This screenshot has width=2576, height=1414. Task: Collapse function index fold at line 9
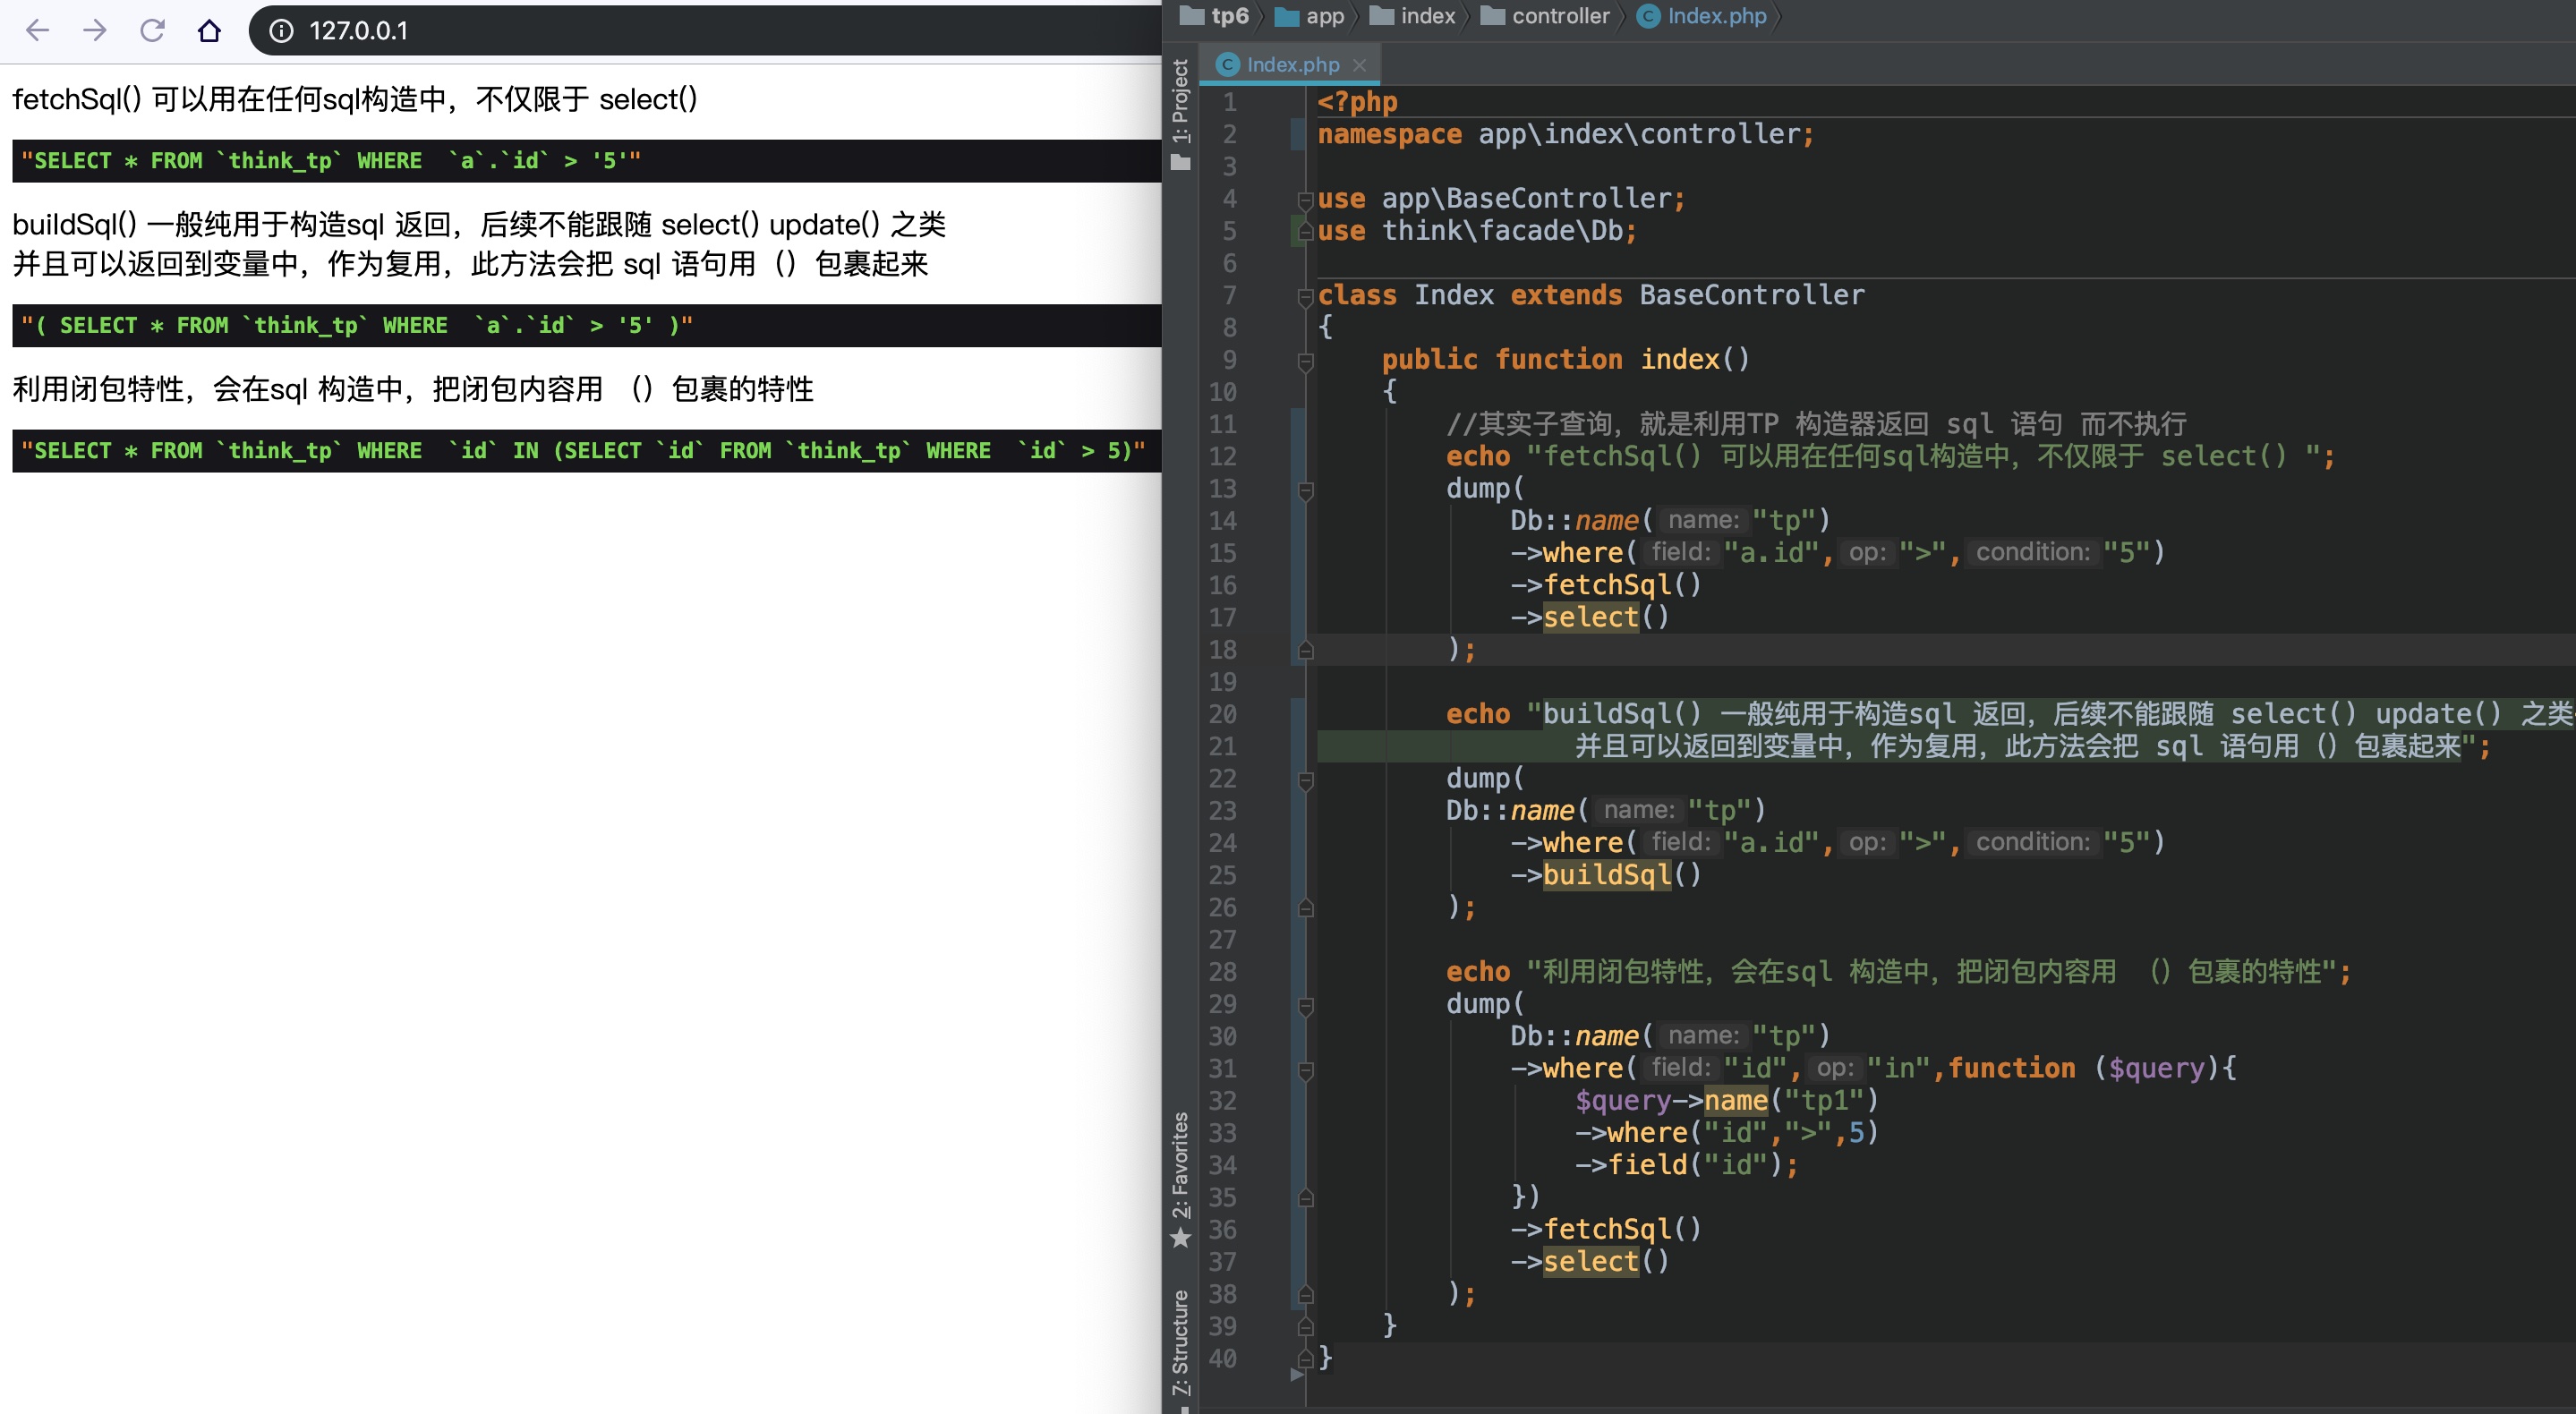click(x=1305, y=361)
